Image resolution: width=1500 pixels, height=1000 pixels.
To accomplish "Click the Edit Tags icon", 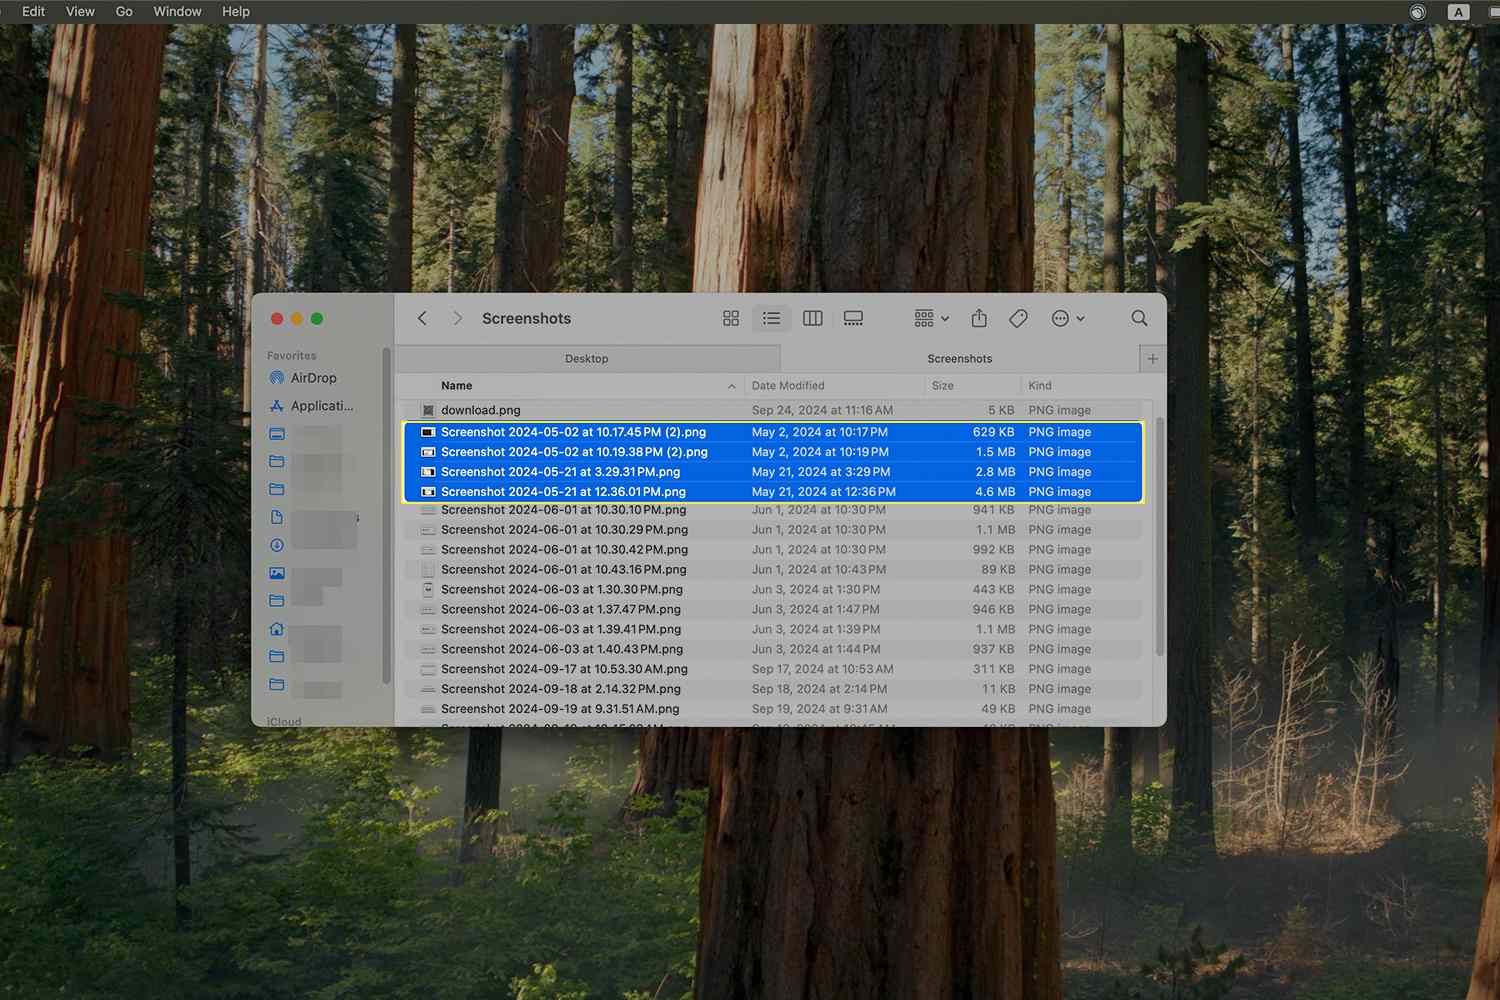I will tap(1018, 318).
